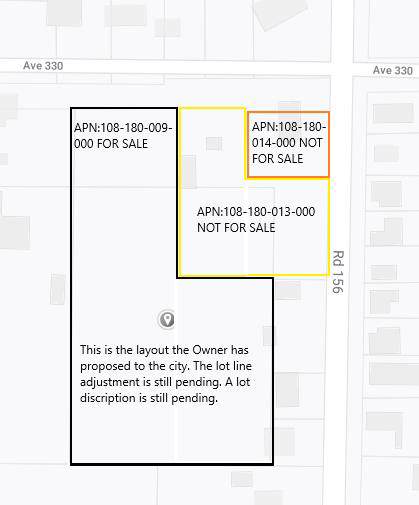Click the APN:108-180-014-000 NOT FOR SALE label
Image resolution: width=419 pixels, height=505 pixels.
point(289,143)
